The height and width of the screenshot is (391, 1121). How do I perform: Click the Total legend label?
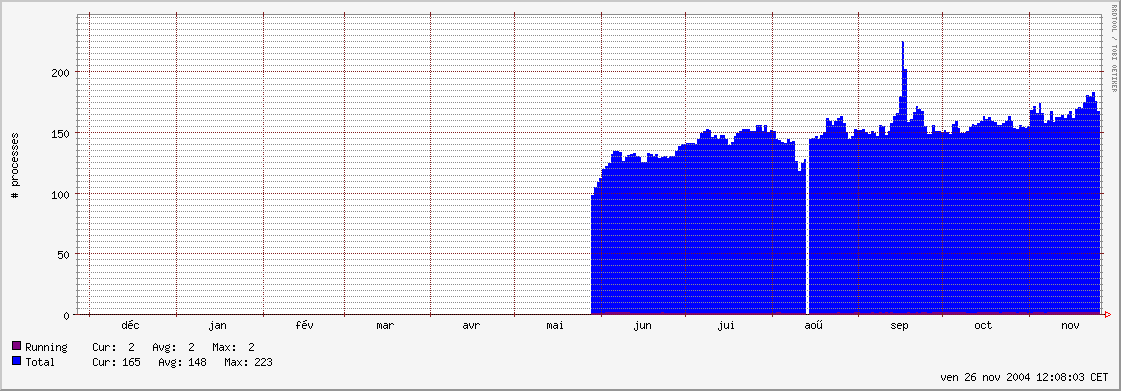(x=40, y=362)
